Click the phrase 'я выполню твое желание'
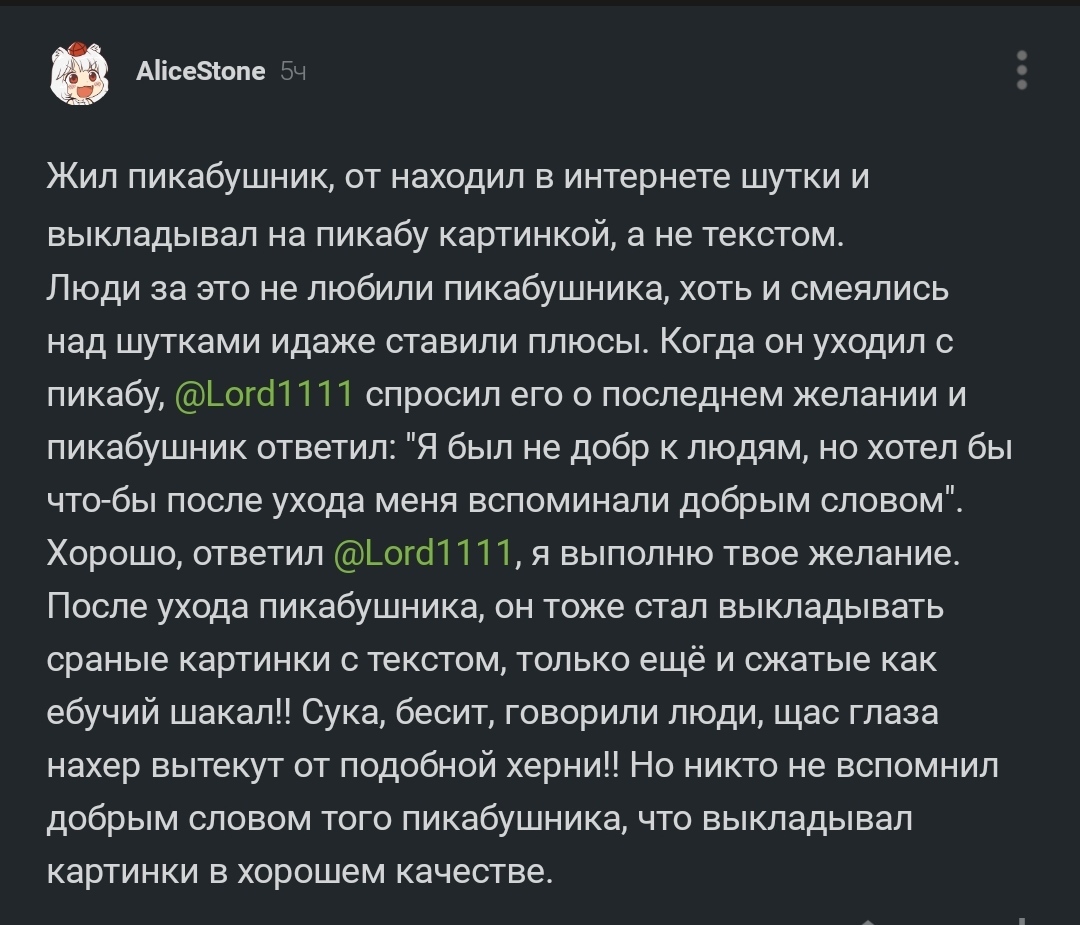The width and height of the screenshot is (1080, 925). (x=745, y=553)
